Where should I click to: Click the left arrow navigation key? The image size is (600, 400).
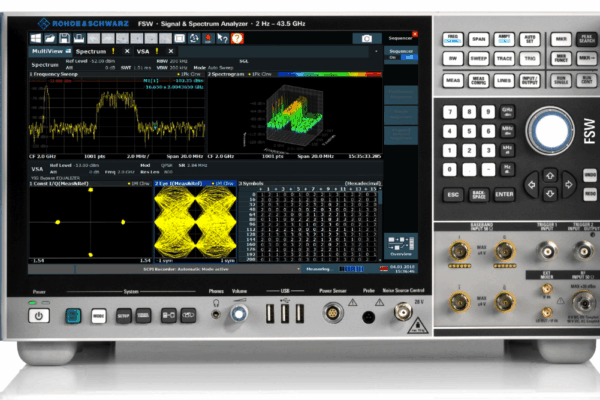coord(531,185)
